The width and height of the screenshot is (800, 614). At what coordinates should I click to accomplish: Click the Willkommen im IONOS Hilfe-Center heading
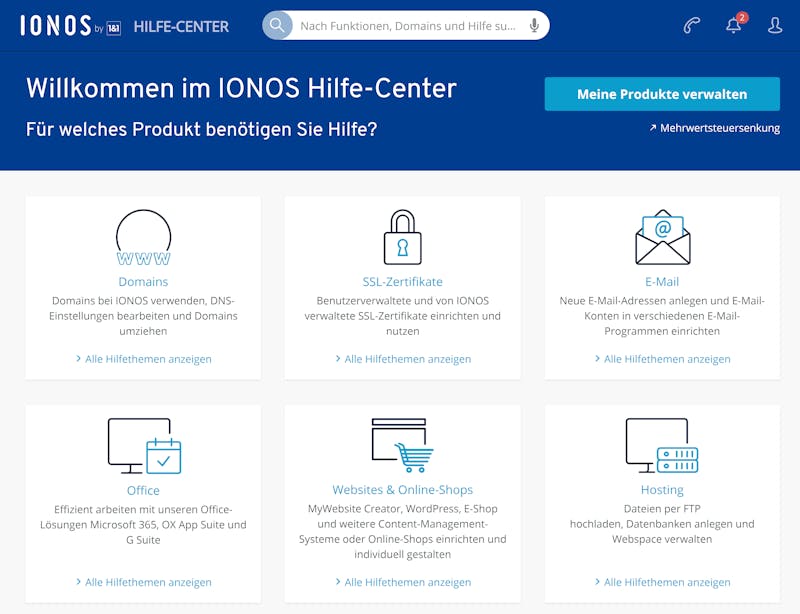click(x=241, y=88)
